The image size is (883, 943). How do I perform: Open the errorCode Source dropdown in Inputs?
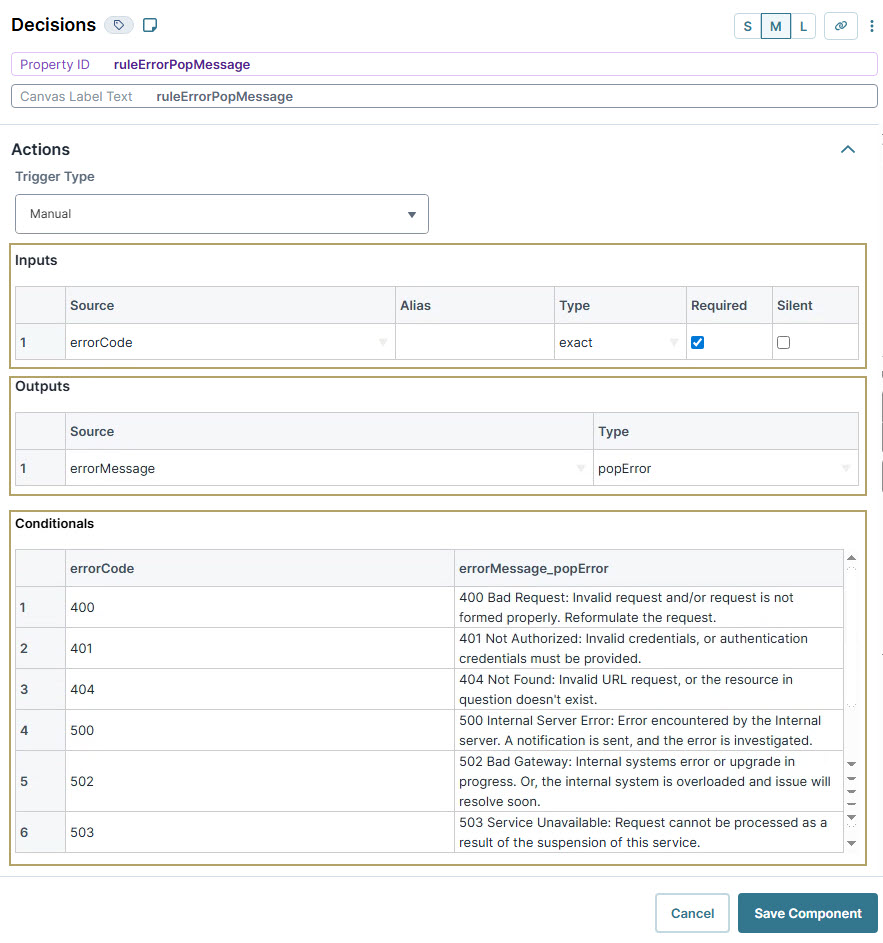click(381, 342)
